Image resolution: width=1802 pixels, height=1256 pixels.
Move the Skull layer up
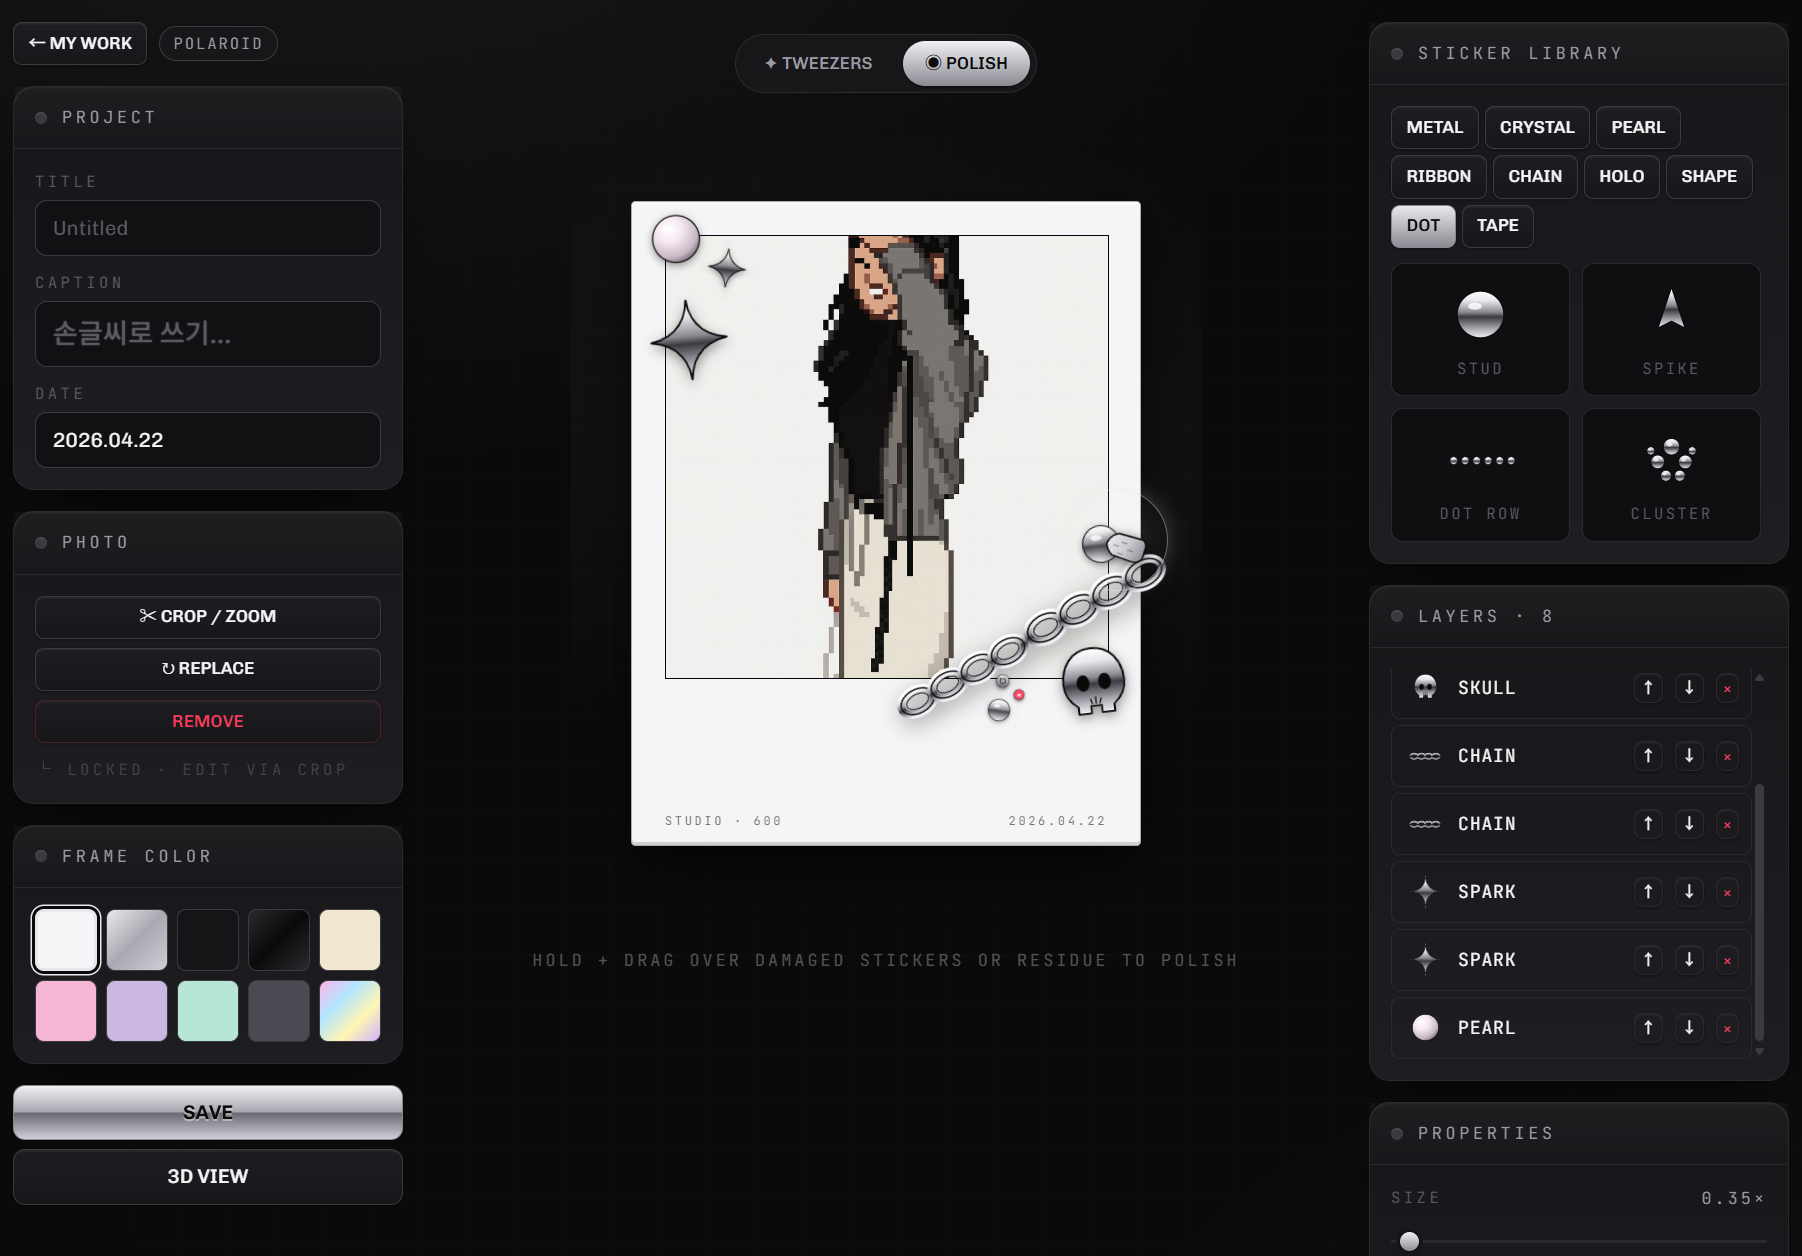click(1648, 688)
